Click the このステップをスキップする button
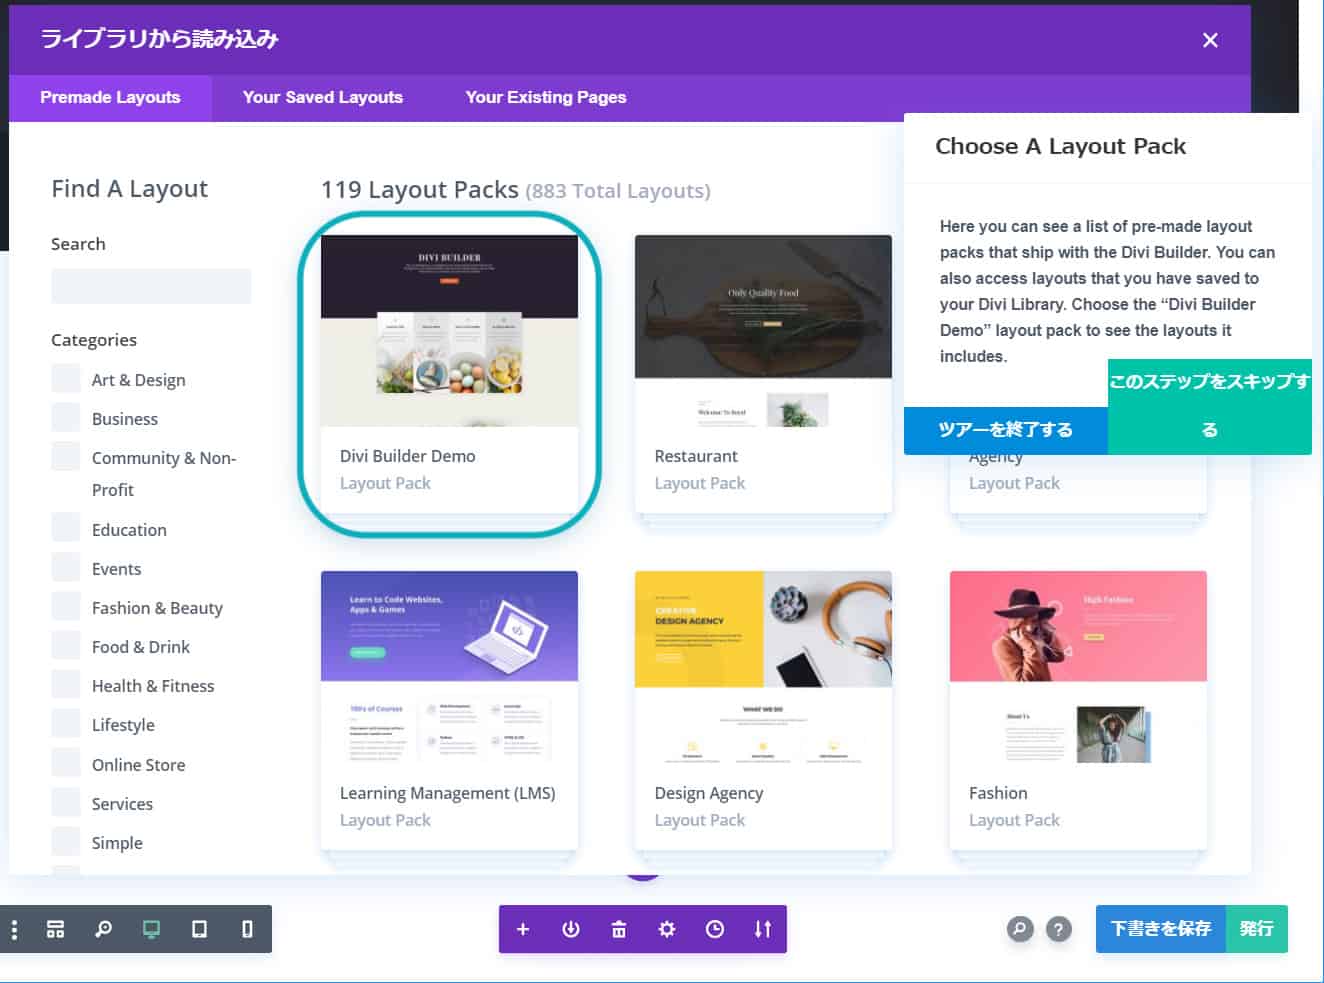Screen dimensions: 1324x983 tap(1210, 406)
